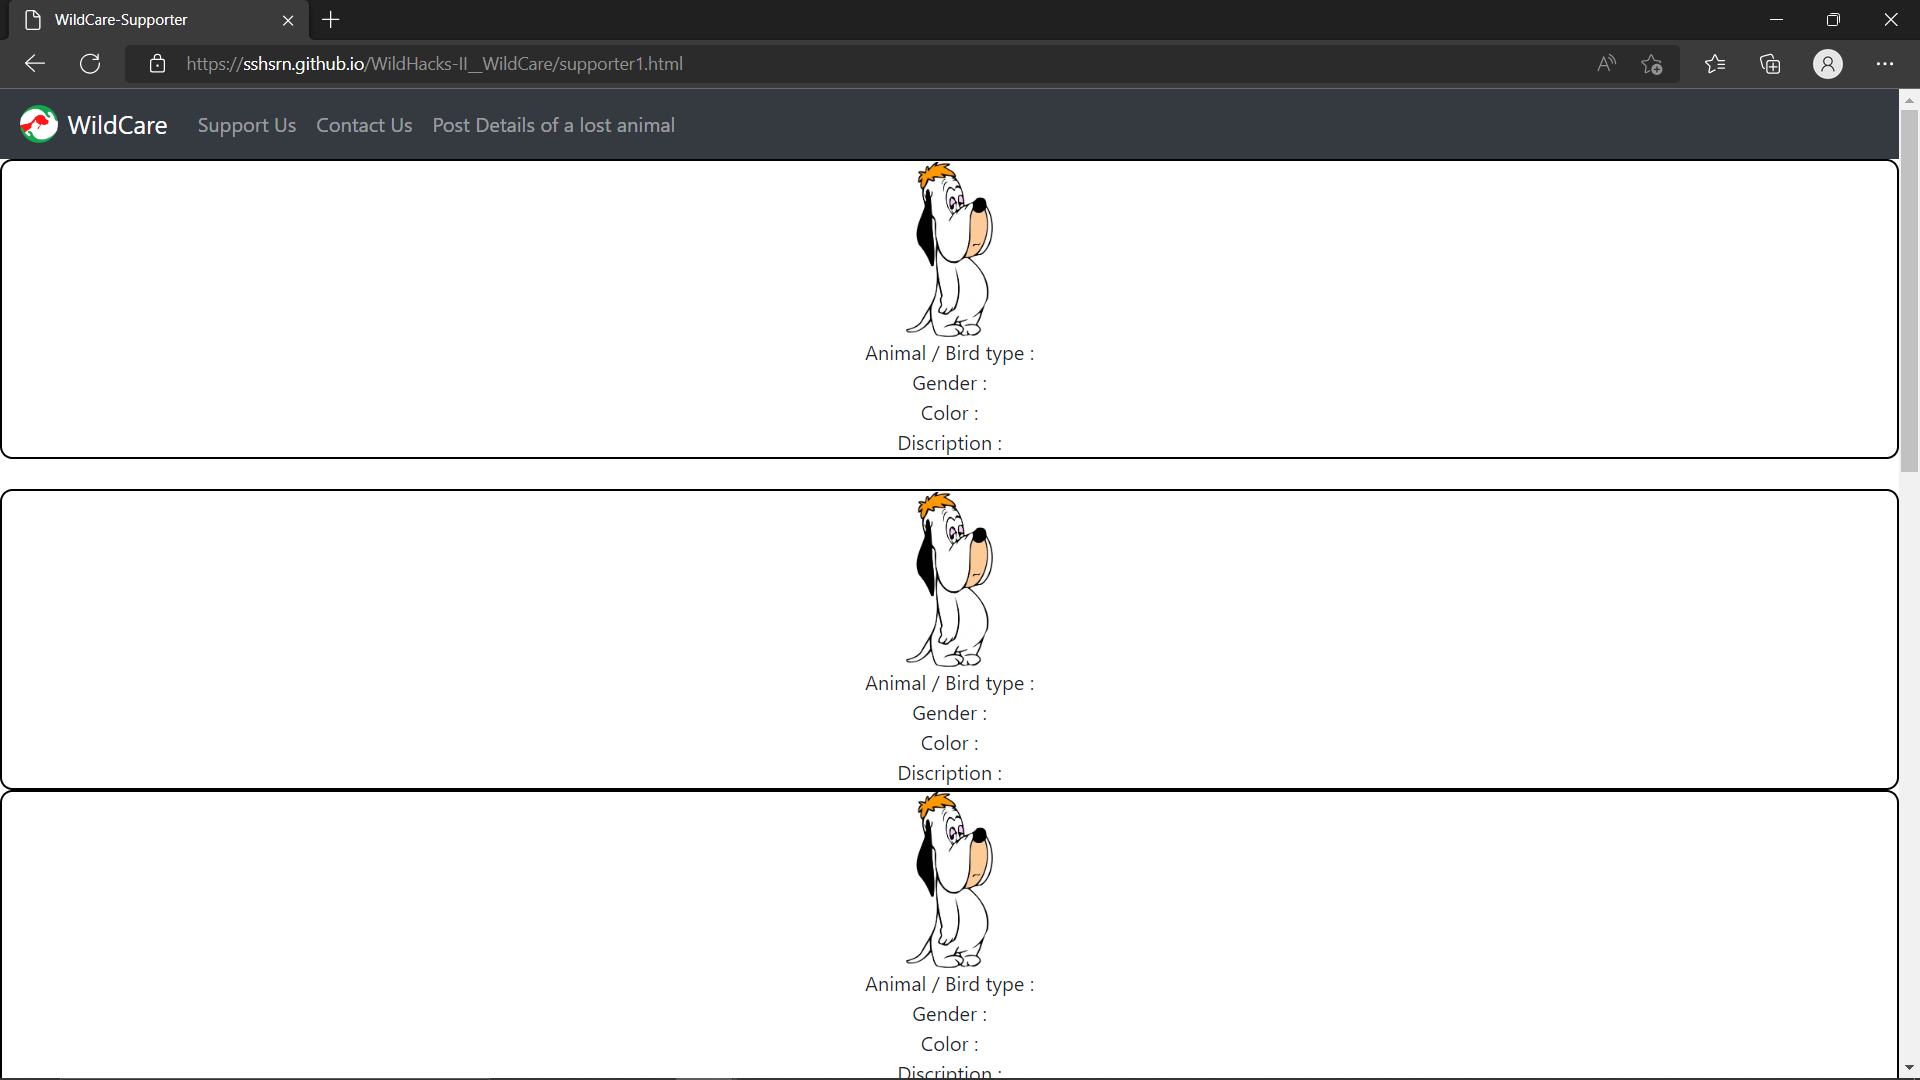Refresh the page with reload icon
The width and height of the screenshot is (1920, 1080).
90,64
